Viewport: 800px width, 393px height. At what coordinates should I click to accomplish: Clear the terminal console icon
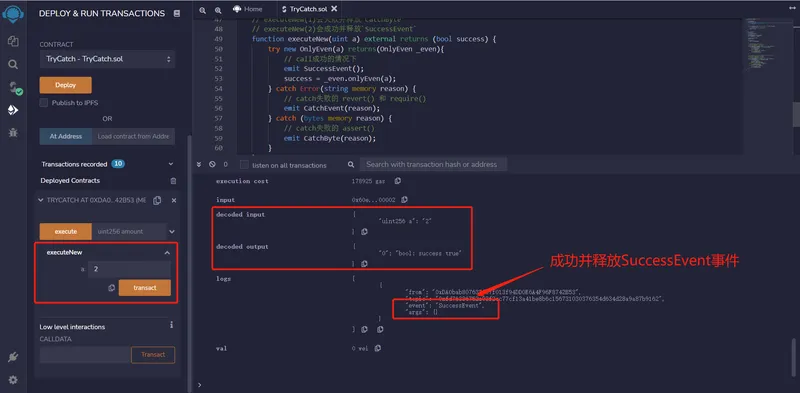212,164
